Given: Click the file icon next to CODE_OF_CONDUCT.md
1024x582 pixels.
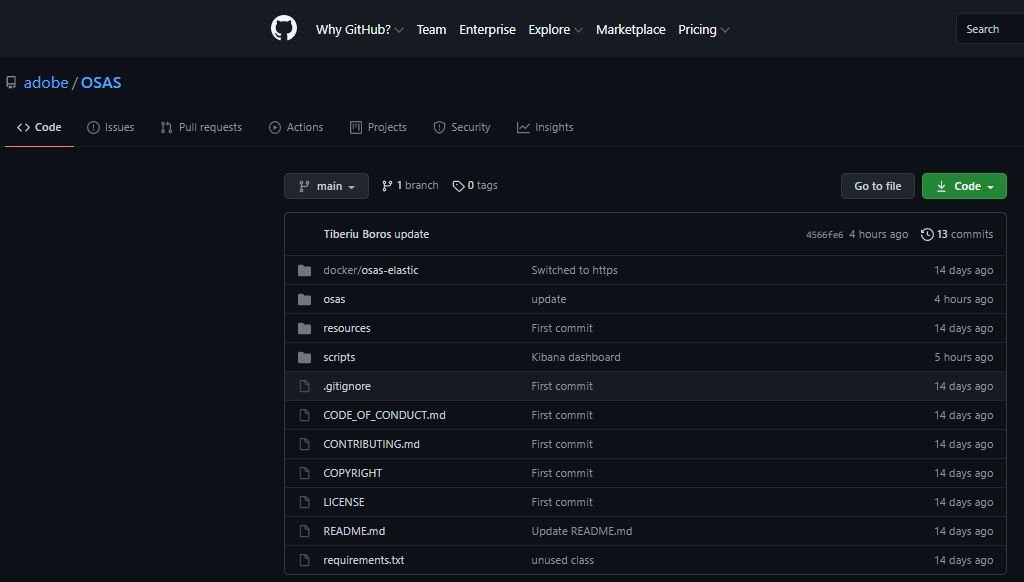Looking at the screenshot, I should click(304, 415).
